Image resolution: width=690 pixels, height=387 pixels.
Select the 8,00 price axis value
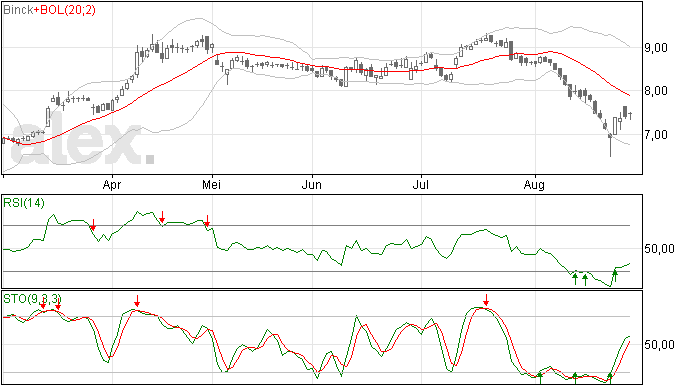coord(656,91)
